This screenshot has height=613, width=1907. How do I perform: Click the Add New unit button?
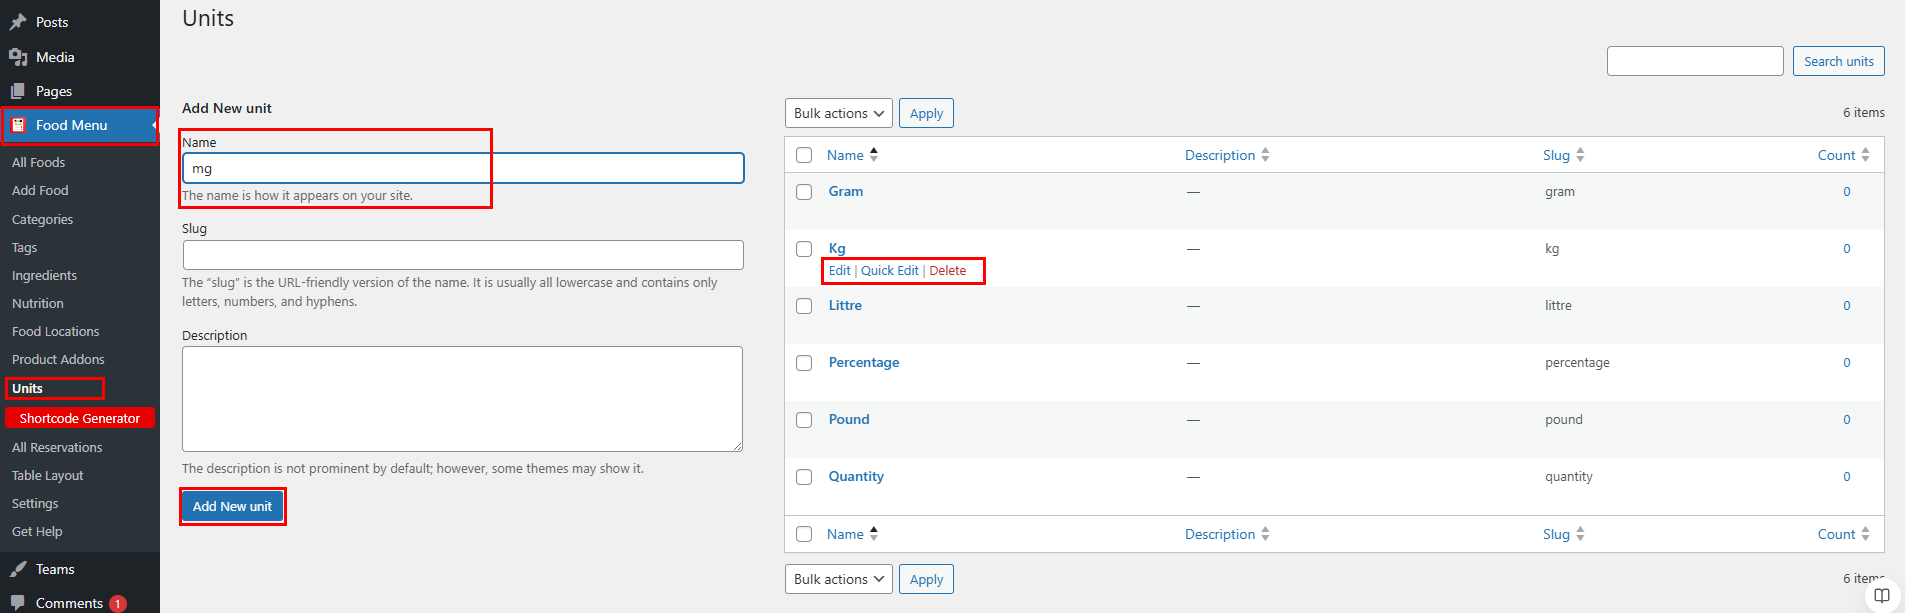click(x=232, y=506)
